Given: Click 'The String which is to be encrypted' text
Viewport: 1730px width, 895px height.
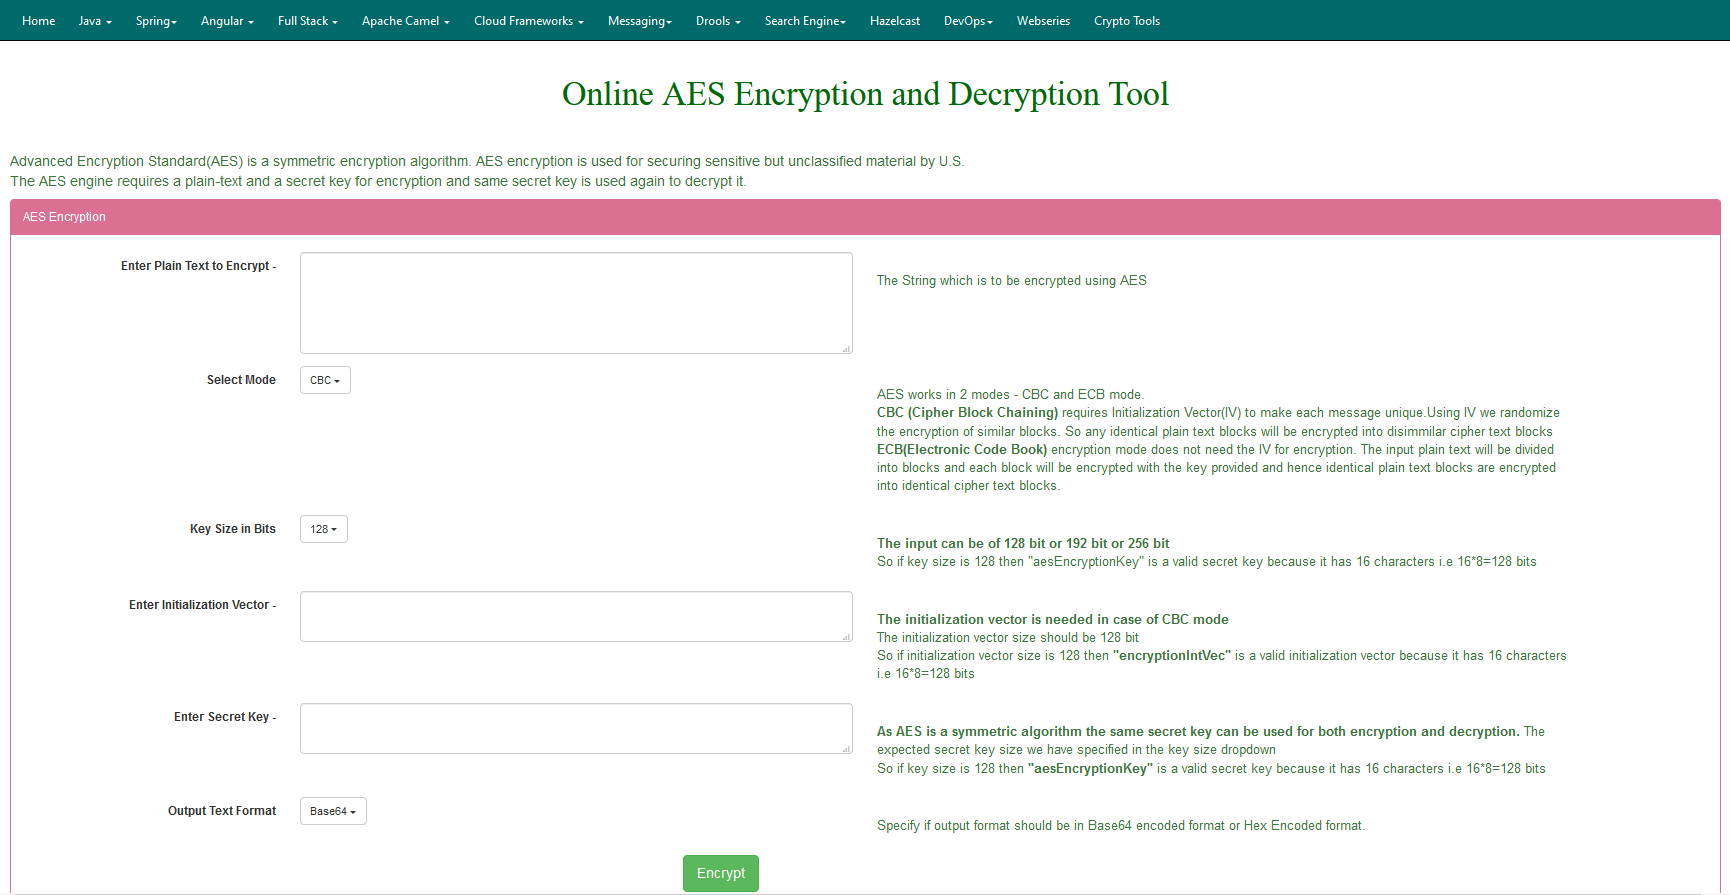Looking at the screenshot, I should click(1012, 281).
